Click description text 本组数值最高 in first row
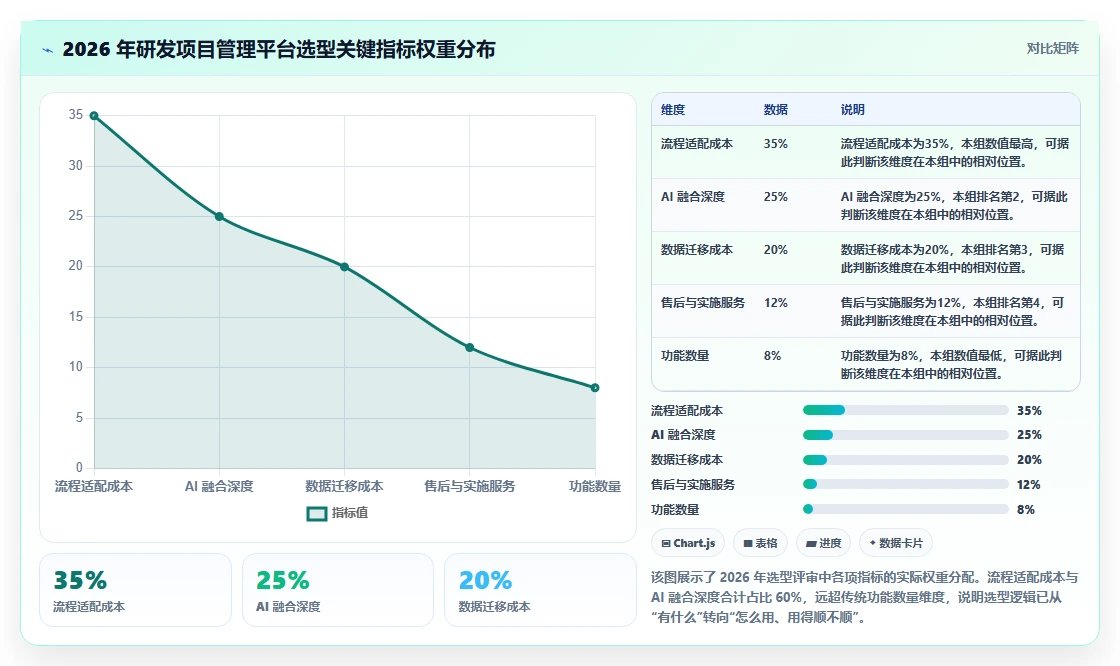The height and width of the screenshot is (666, 1120). (x=997, y=144)
